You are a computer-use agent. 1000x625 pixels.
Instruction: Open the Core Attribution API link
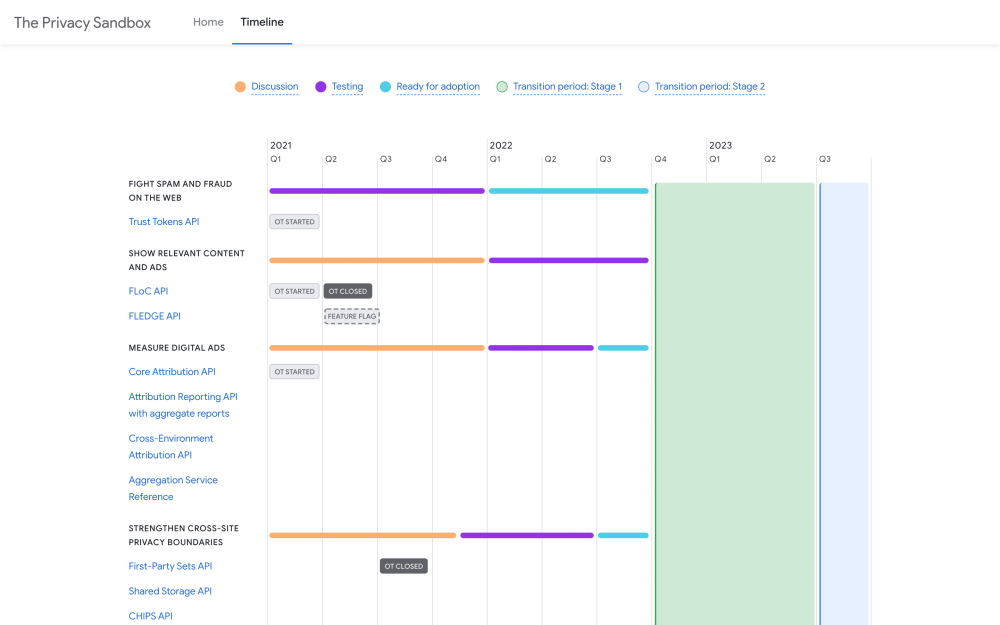(x=172, y=372)
